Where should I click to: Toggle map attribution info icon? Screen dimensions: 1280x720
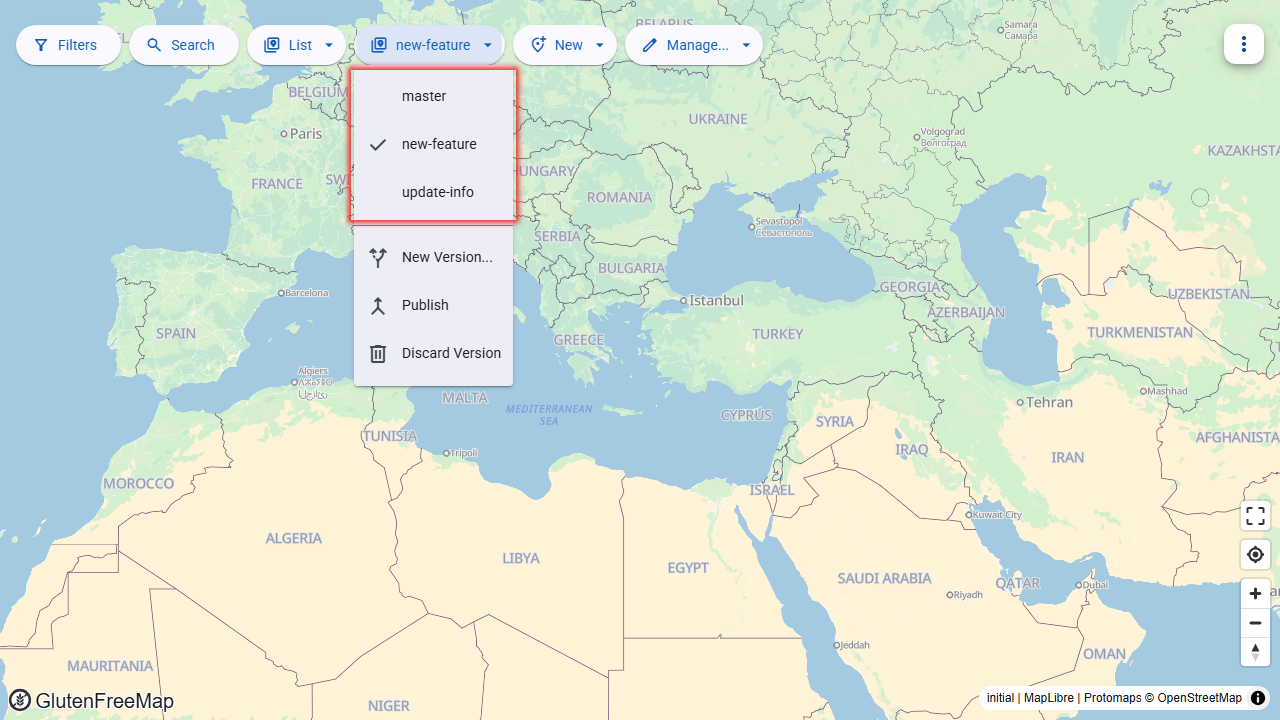coord(1258,698)
